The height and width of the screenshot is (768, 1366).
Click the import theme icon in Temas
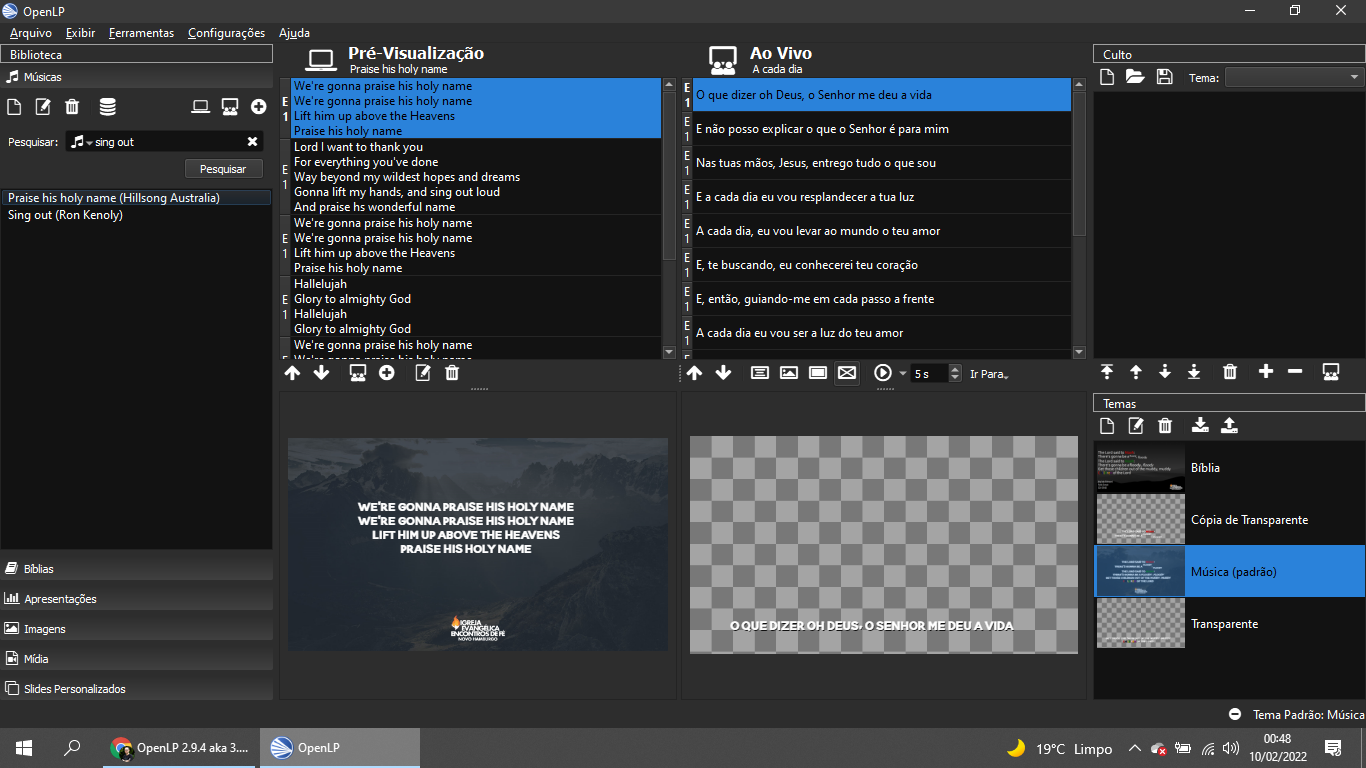(x=1200, y=425)
